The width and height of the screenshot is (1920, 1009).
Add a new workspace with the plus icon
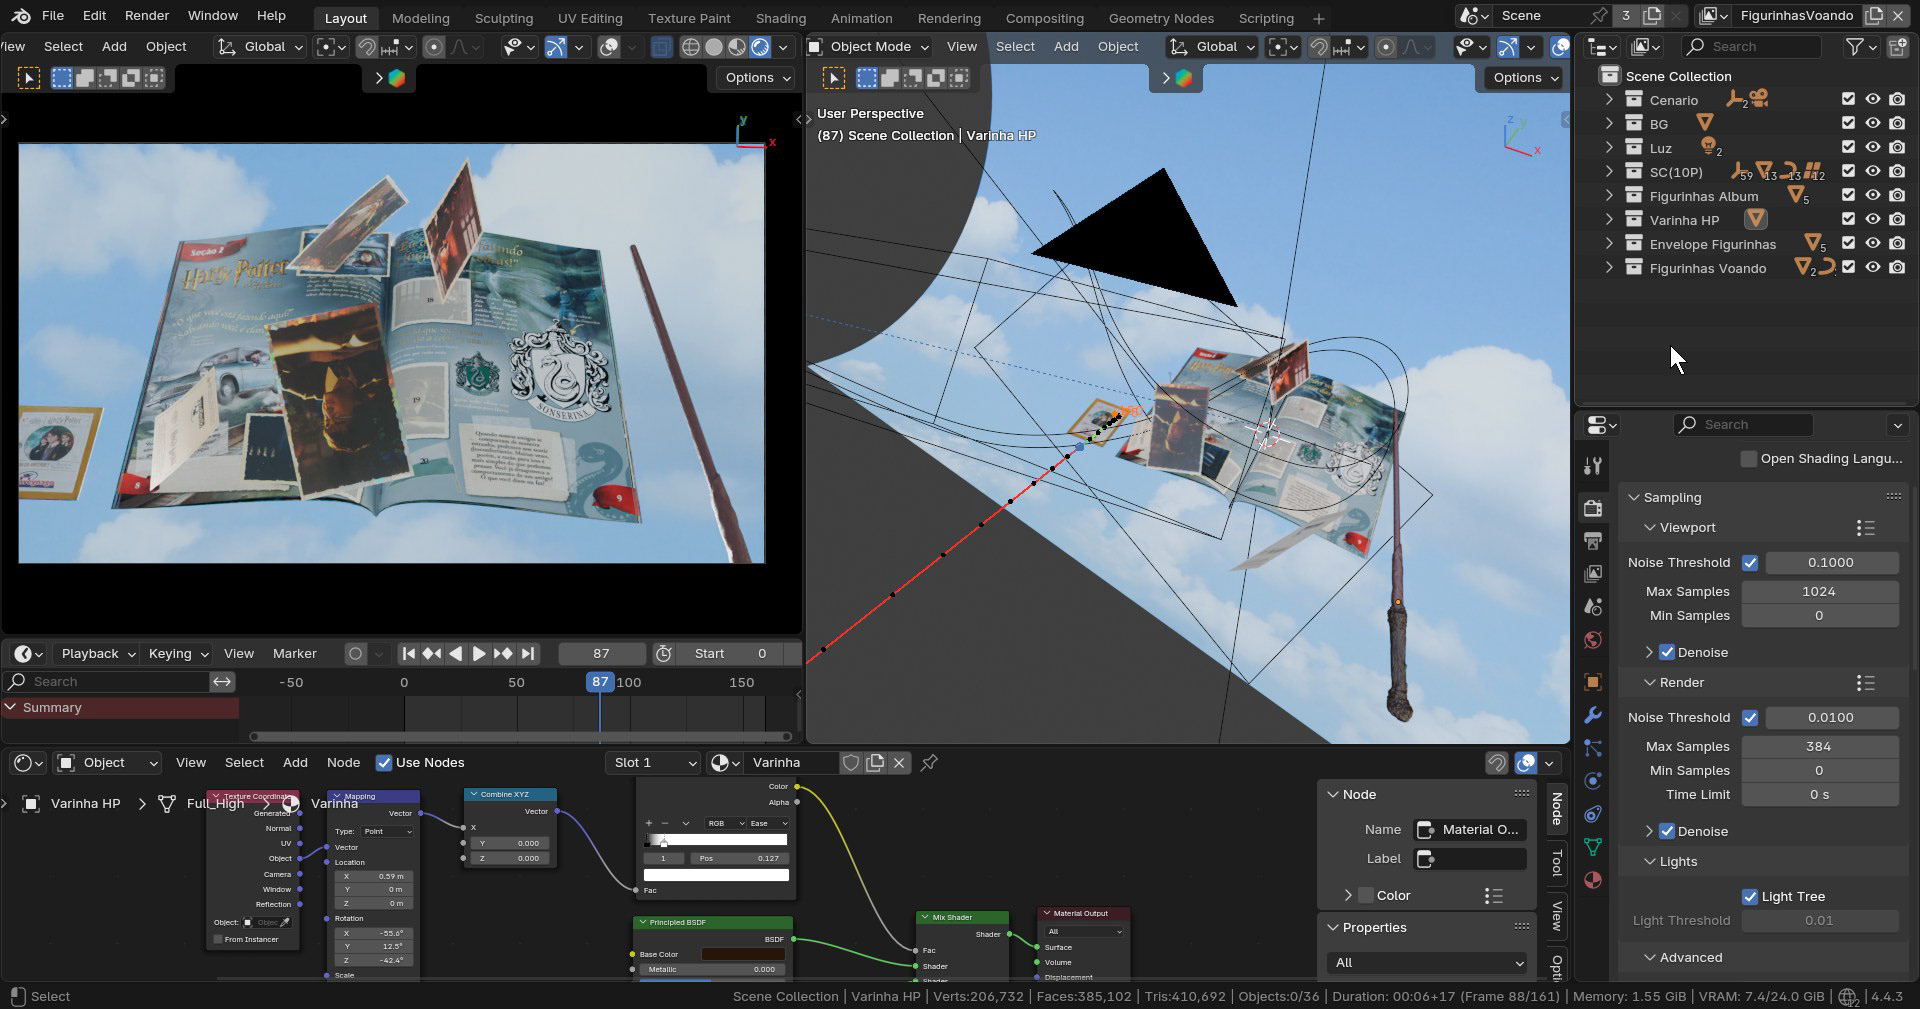click(x=1318, y=18)
